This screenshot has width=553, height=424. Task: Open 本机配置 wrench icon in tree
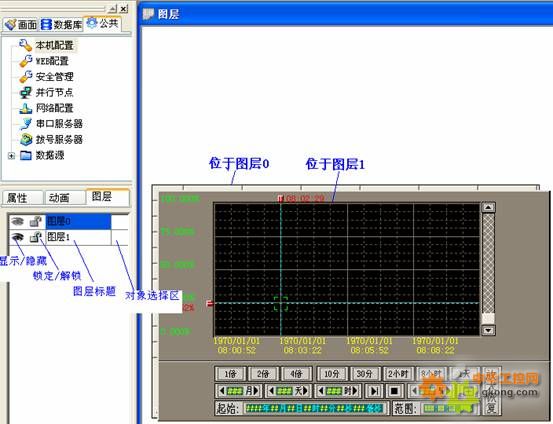pyautogui.click(x=25, y=45)
